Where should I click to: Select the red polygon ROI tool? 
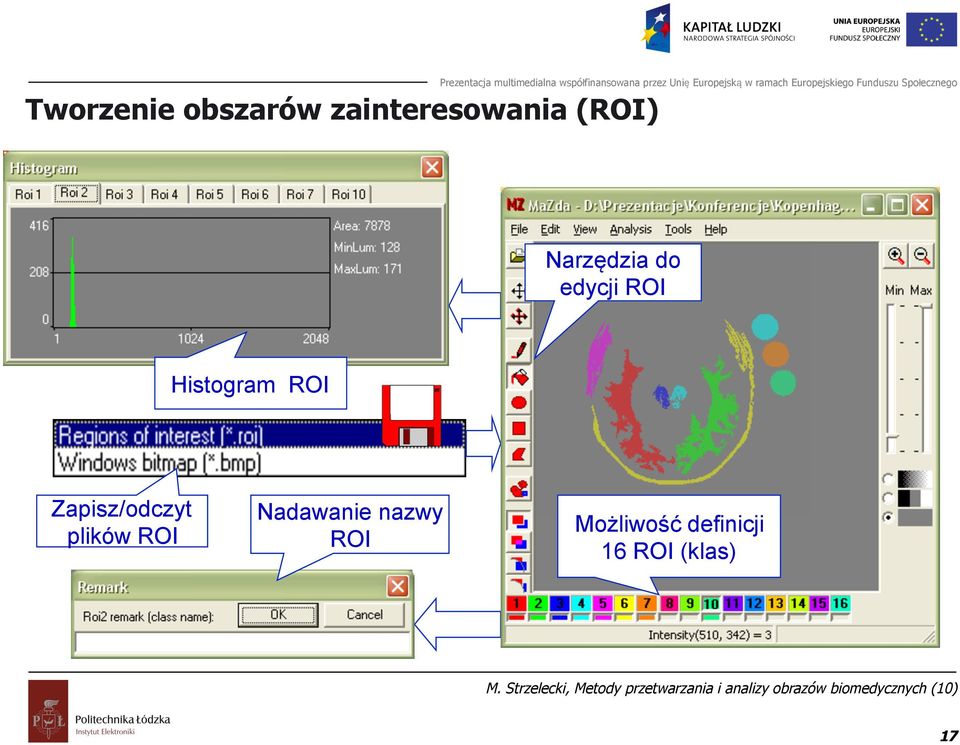519,455
